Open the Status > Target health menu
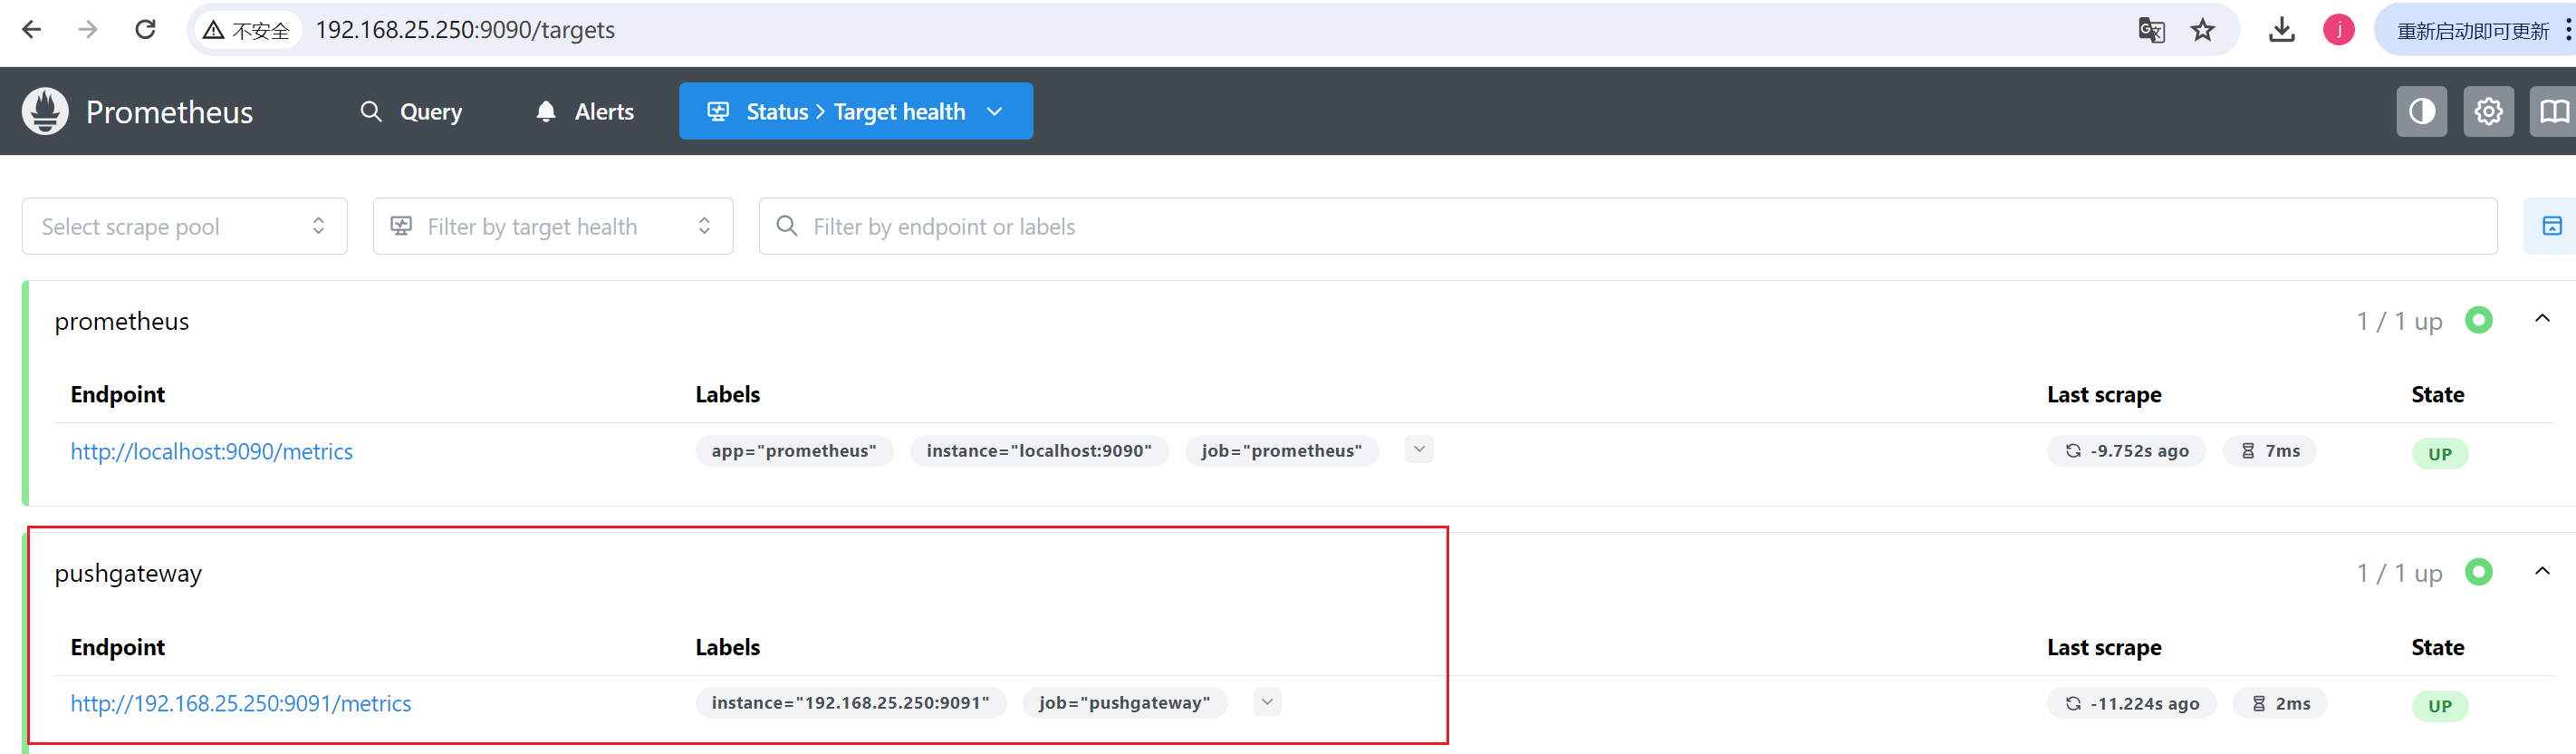Screen dimensions: 2576x754 click(856, 111)
